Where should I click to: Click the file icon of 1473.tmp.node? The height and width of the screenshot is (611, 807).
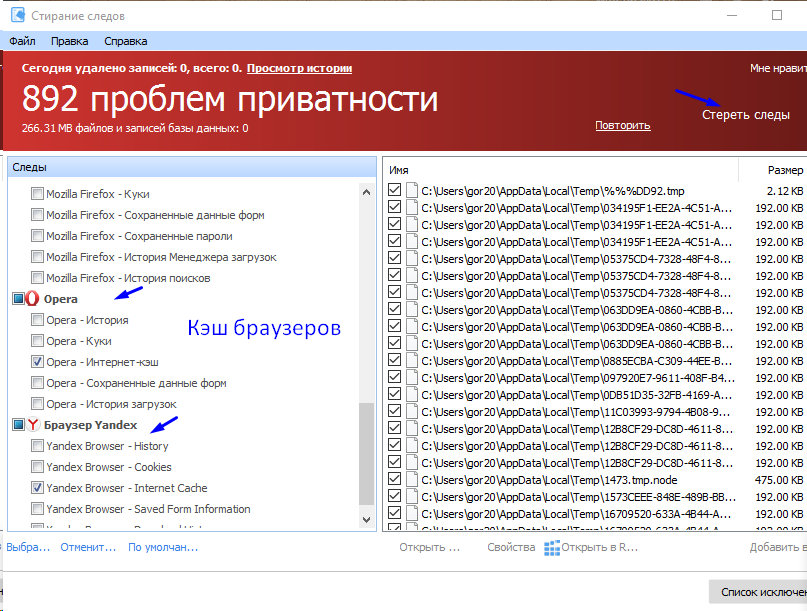(x=411, y=480)
